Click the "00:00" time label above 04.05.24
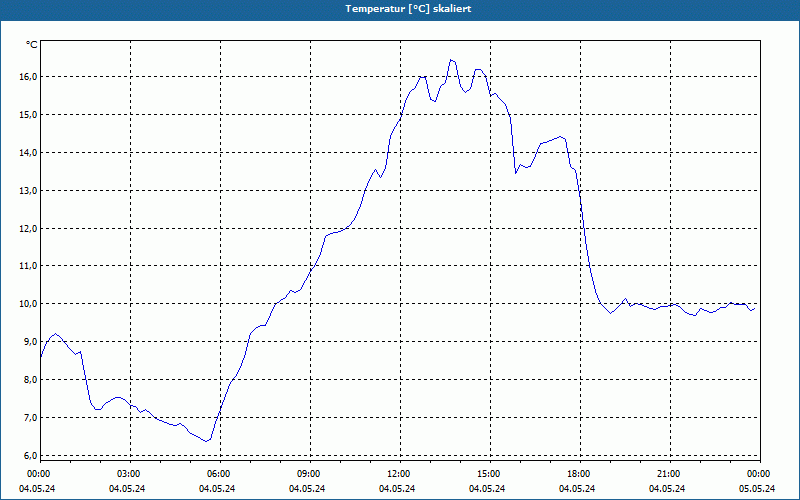 (x=37, y=474)
